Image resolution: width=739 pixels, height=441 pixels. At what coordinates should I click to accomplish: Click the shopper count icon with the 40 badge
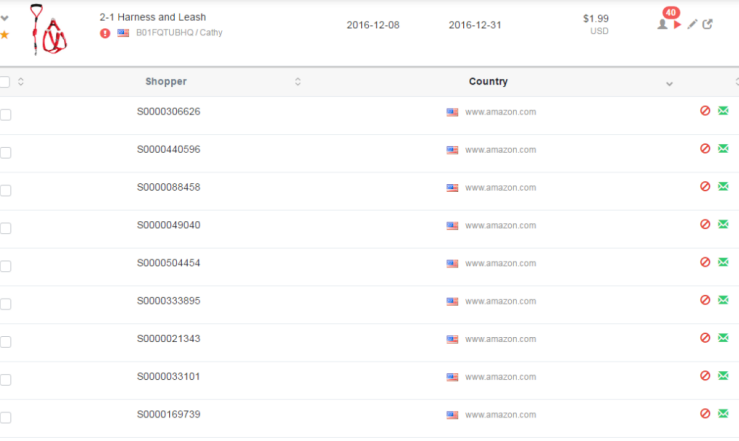[662, 24]
